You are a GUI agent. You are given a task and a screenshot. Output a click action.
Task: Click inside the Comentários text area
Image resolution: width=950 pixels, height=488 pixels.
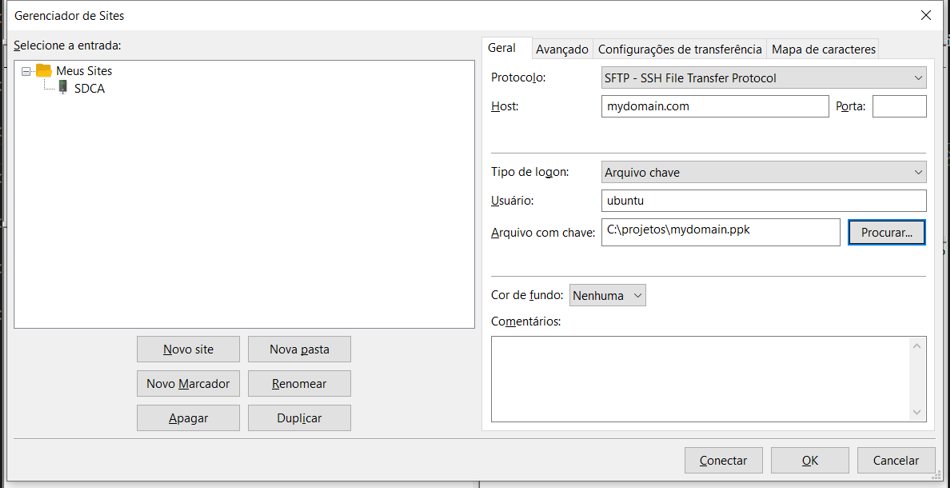coord(700,379)
